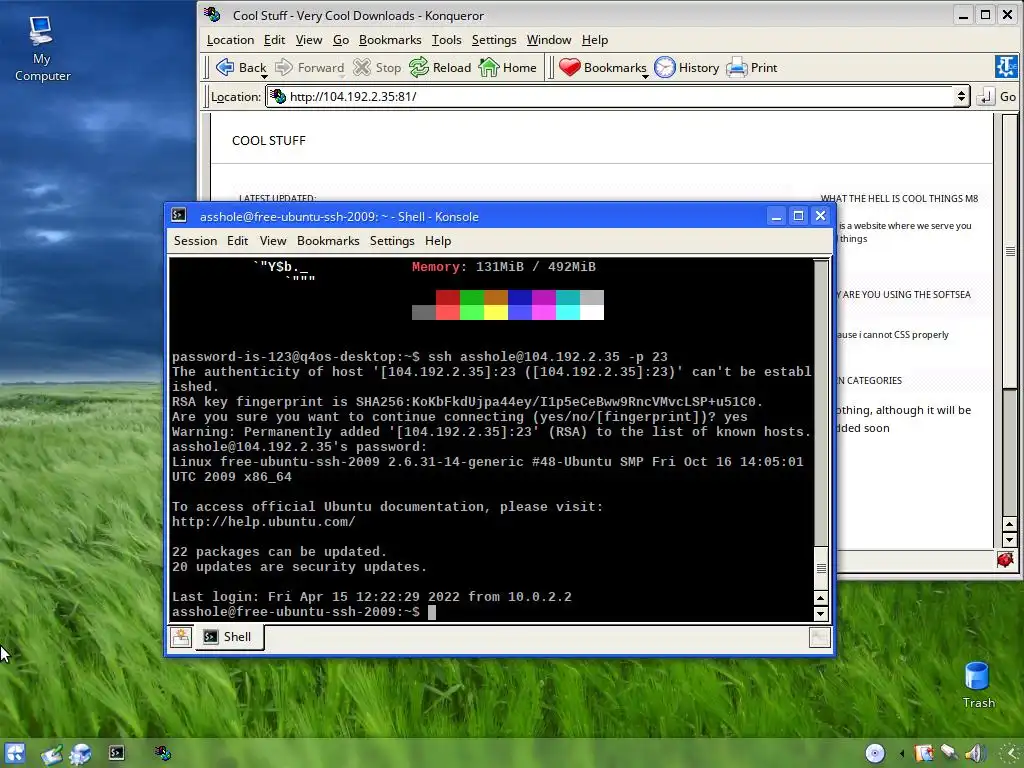Open Konsole's Bookmarks menu
This screenshot has width=1024, height=768.
pyautogui.click(x=328, y=241)
